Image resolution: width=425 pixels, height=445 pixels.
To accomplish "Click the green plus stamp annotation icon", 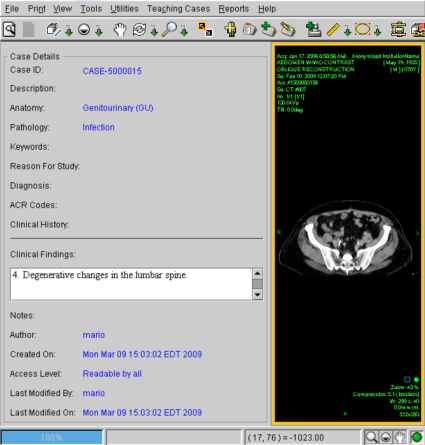I will [313, 29].
